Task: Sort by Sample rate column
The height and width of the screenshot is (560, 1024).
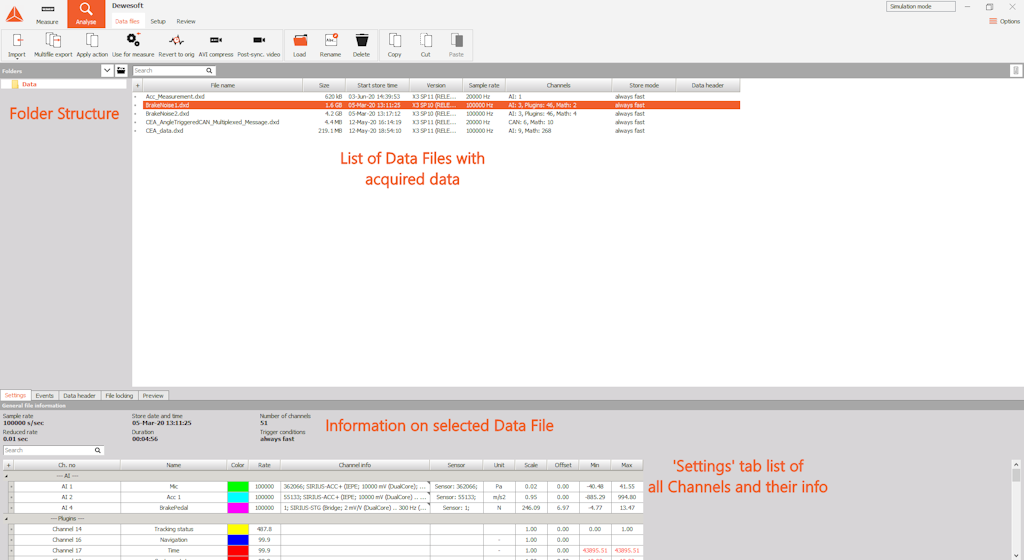Action: coord(484,86)
